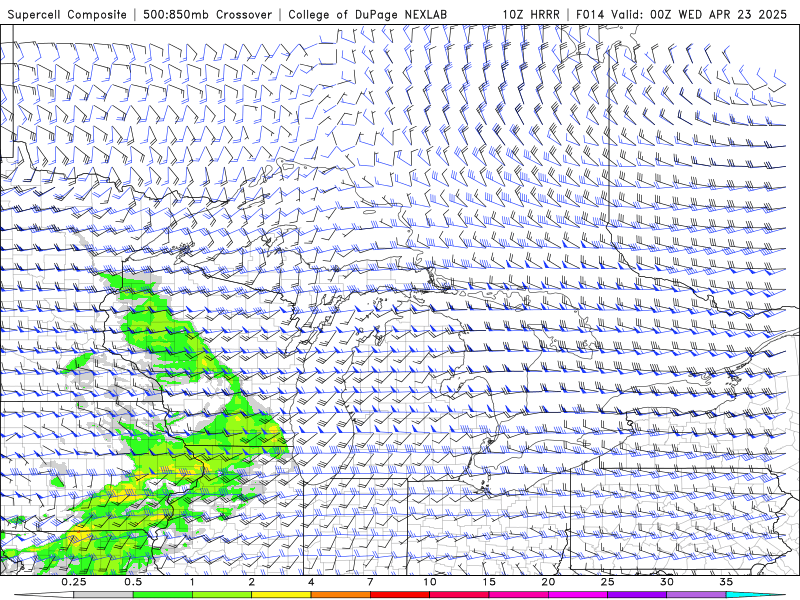Select the green 0.5–1 legend swatch
Screen dimensions: 800x600
[163, 595]
